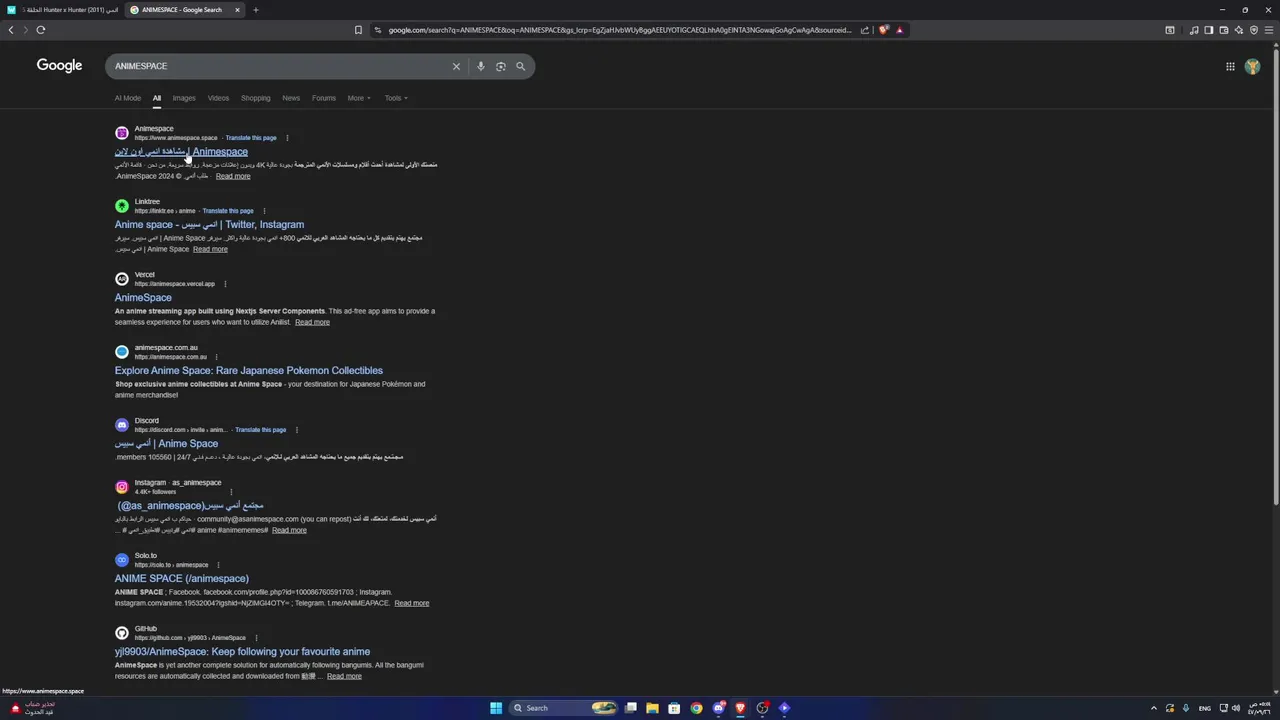Clear the search box with the X icon
The image size is (1280, 720).
point(456,66)
